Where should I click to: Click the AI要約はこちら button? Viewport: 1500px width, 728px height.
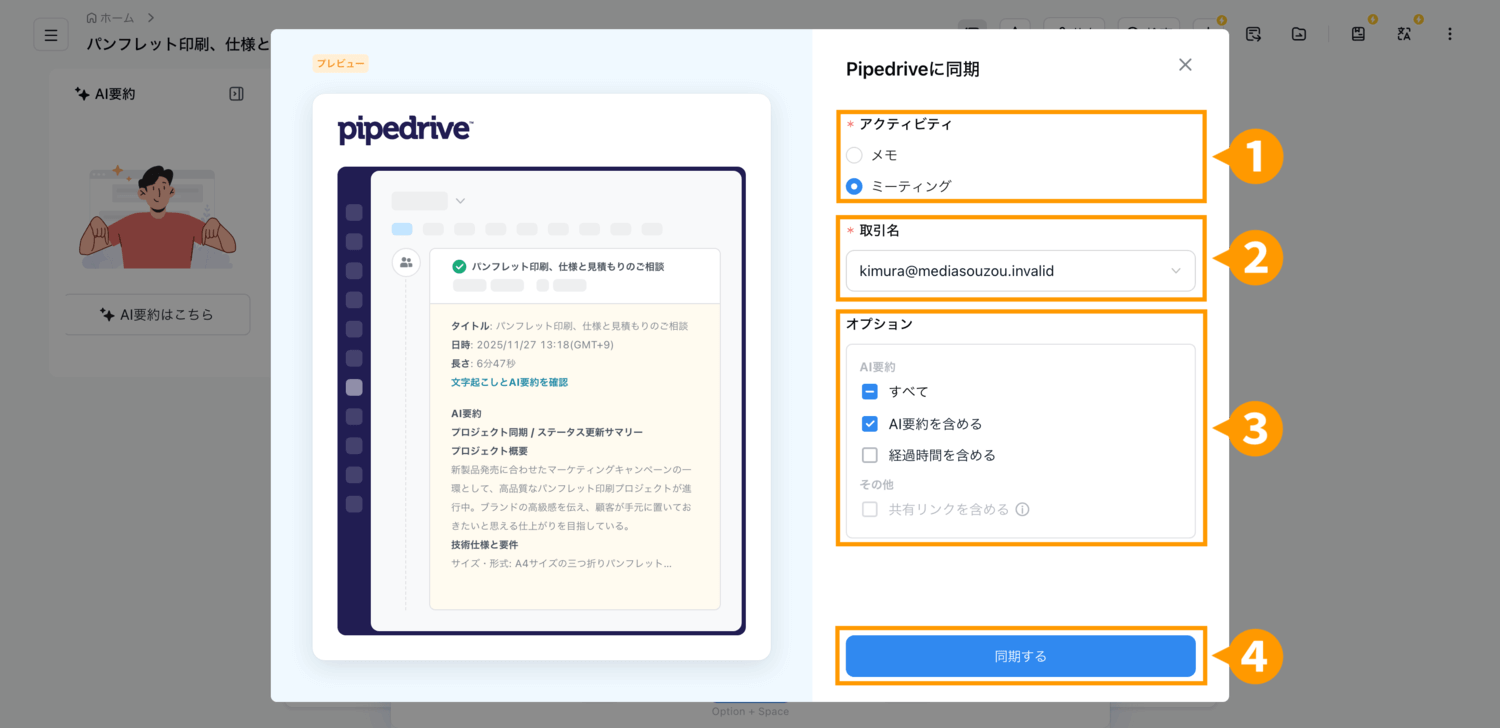pyautogui.click(x=157, y=314)
